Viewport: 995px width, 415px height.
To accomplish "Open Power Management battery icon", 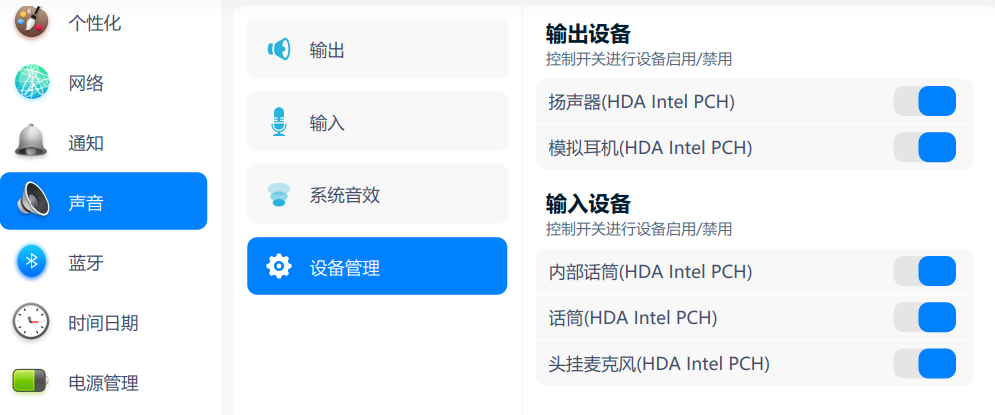I will [32, 381].
